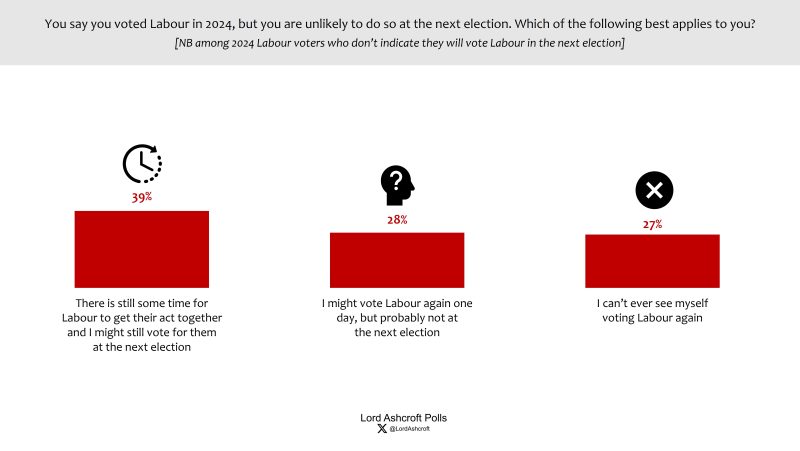Click the 'I can't ever see myself' caption

coord(653,310)
